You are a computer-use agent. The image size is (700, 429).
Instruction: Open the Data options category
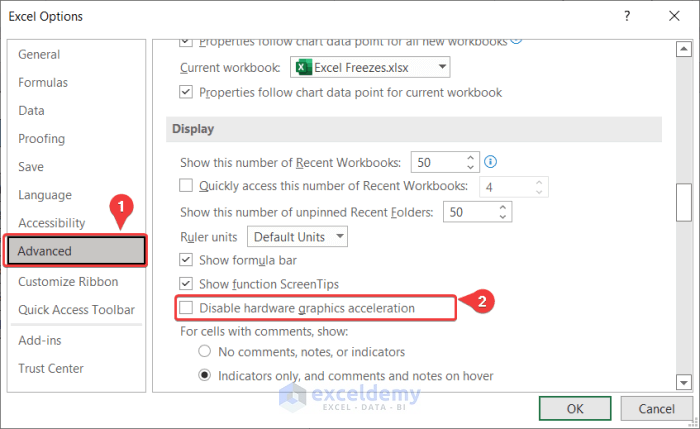(x=31, y=111)
